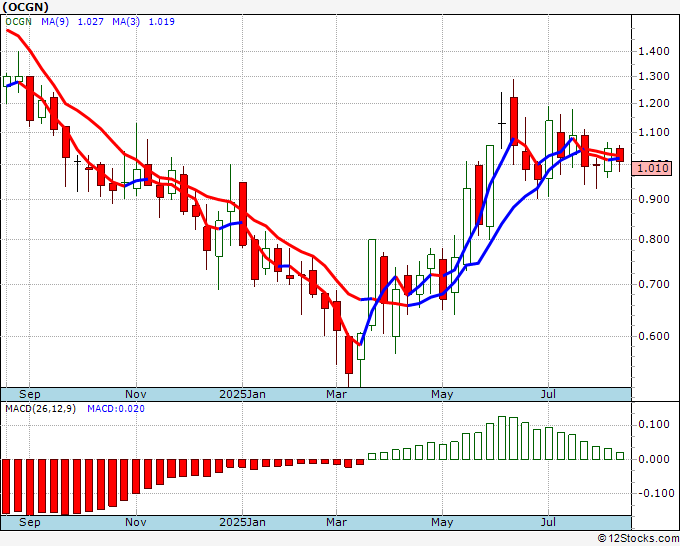Click the 1.400 price axis label
Screen dimensions: 680x546
654,51
